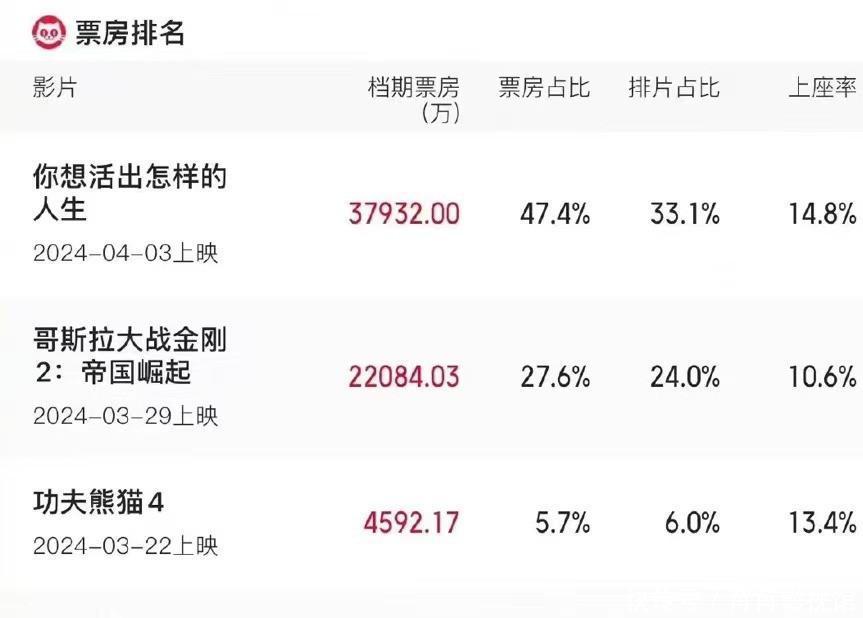Viewport: 863px width, 618px height.
Task: Open movie 哥斯拉大战金刚2：帝国崛起
Action: [130, 356]
